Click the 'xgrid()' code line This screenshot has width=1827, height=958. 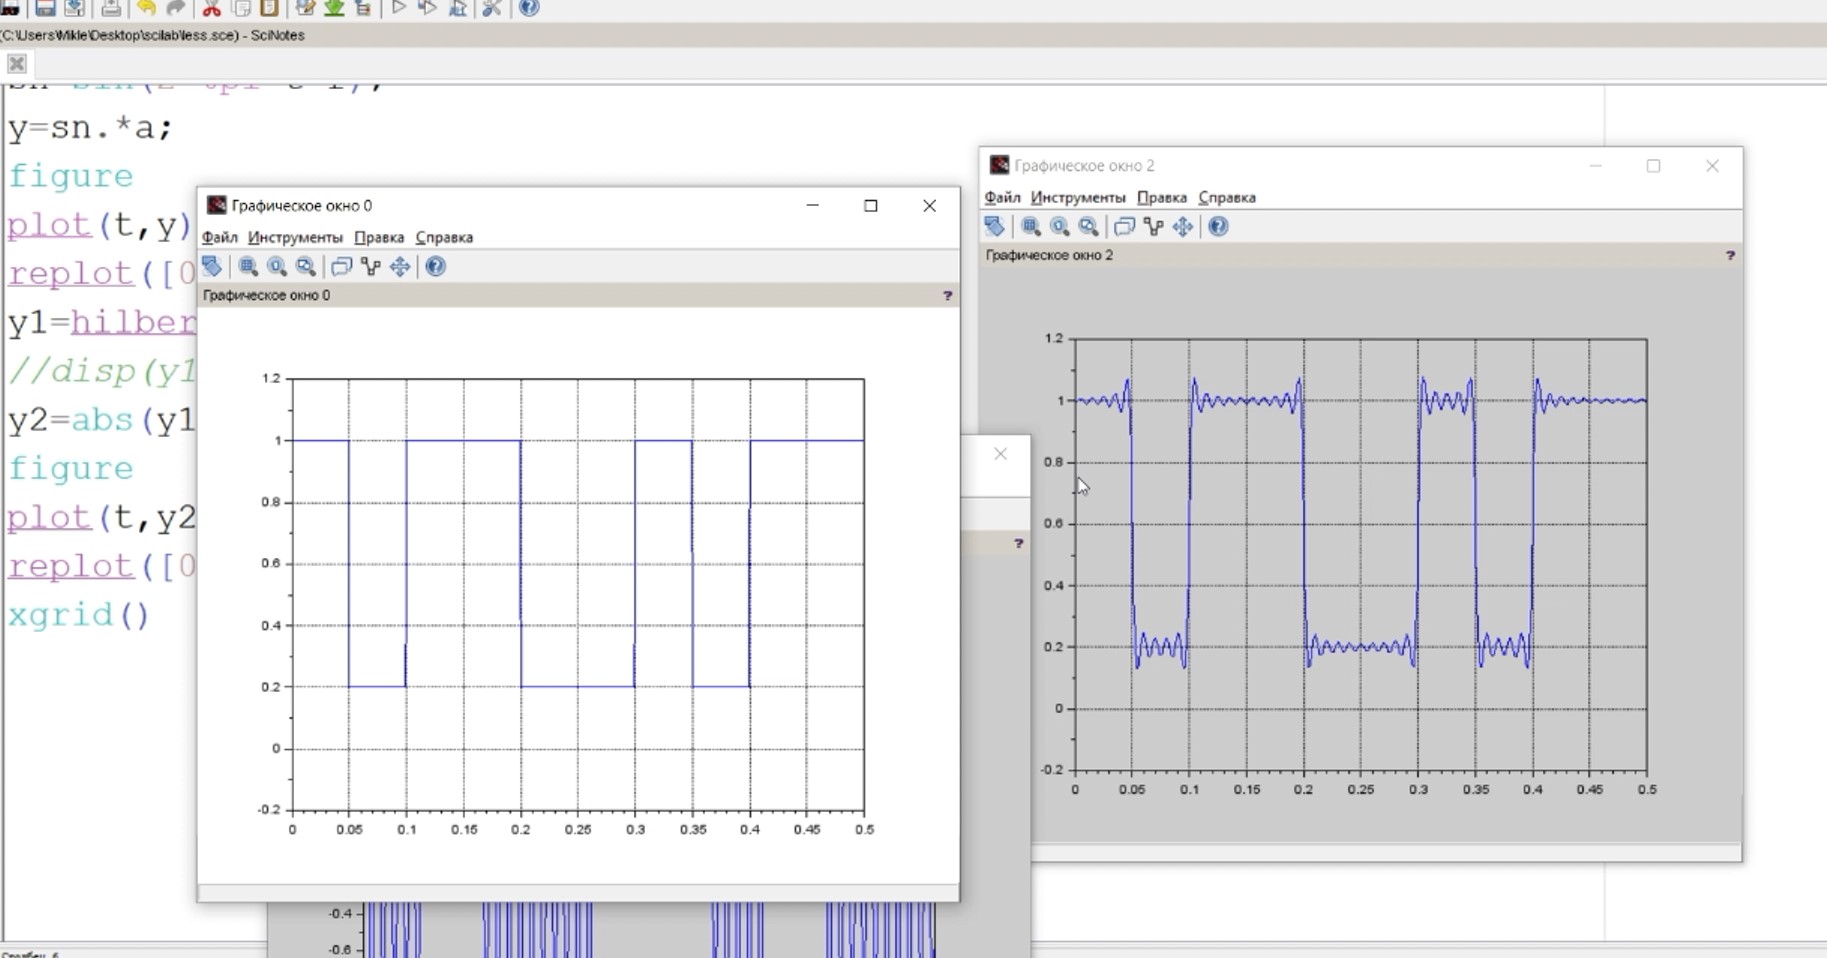point(79,615)
